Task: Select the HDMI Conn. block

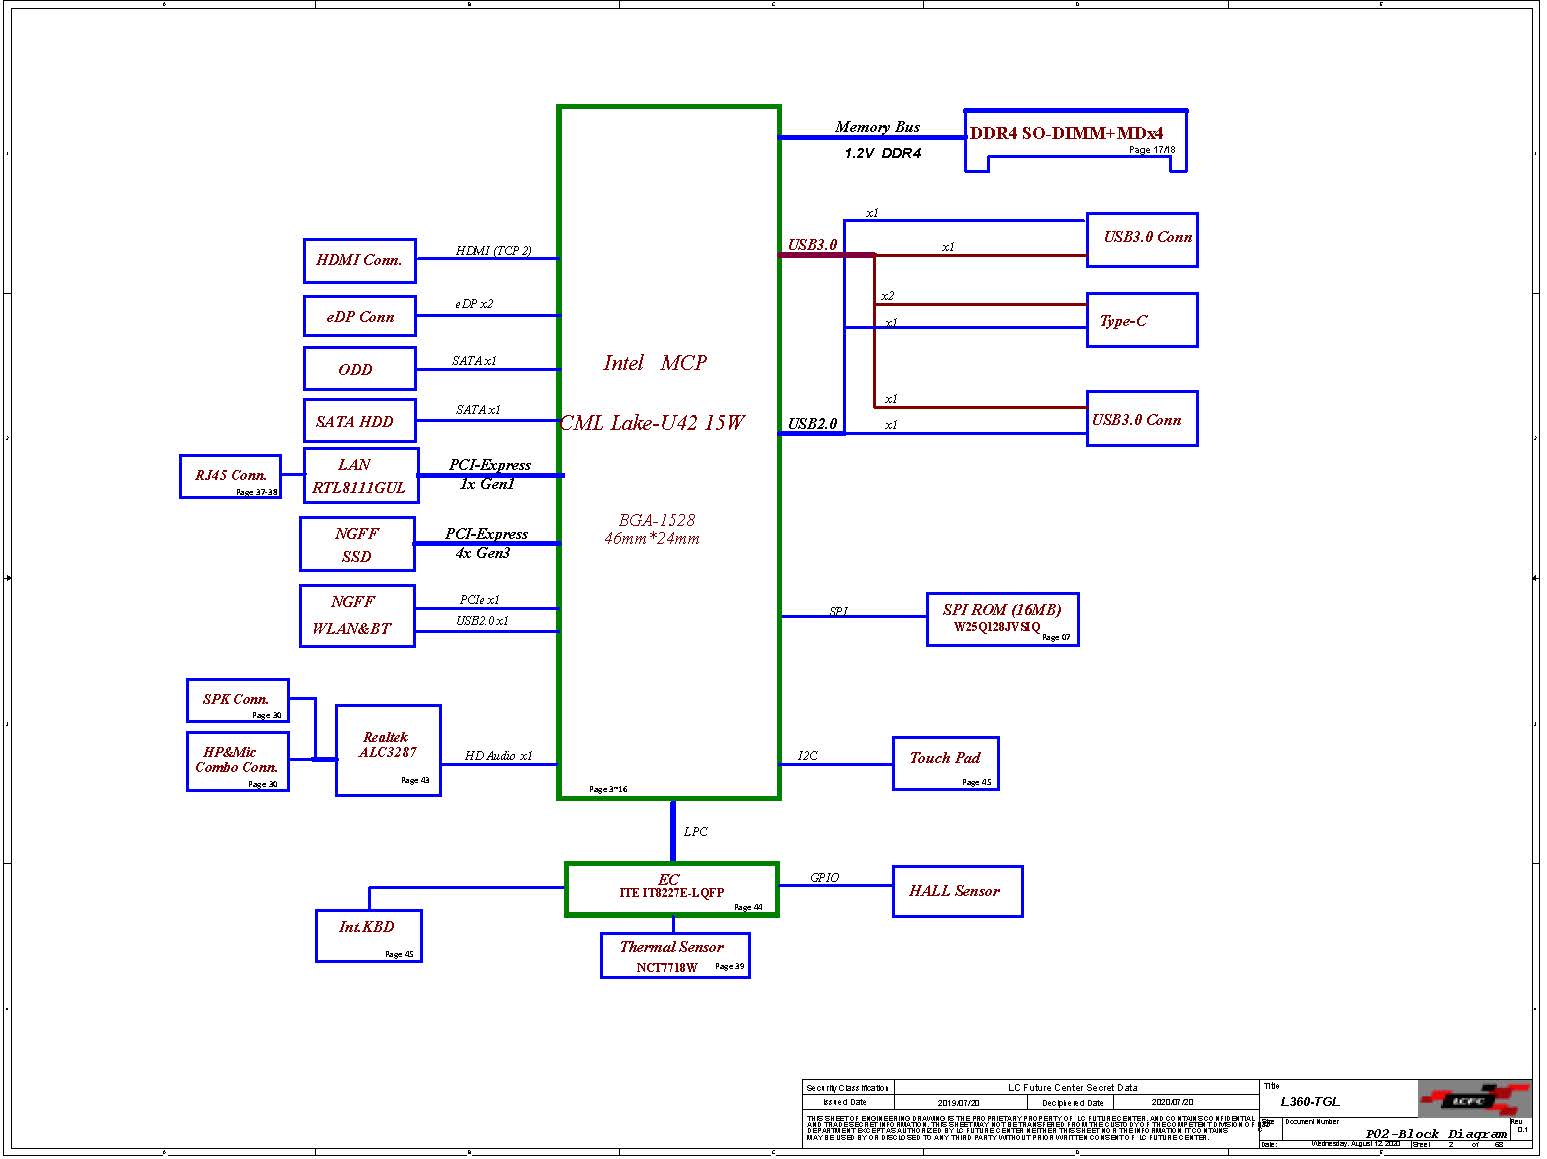Action: (x=359, y=261)
